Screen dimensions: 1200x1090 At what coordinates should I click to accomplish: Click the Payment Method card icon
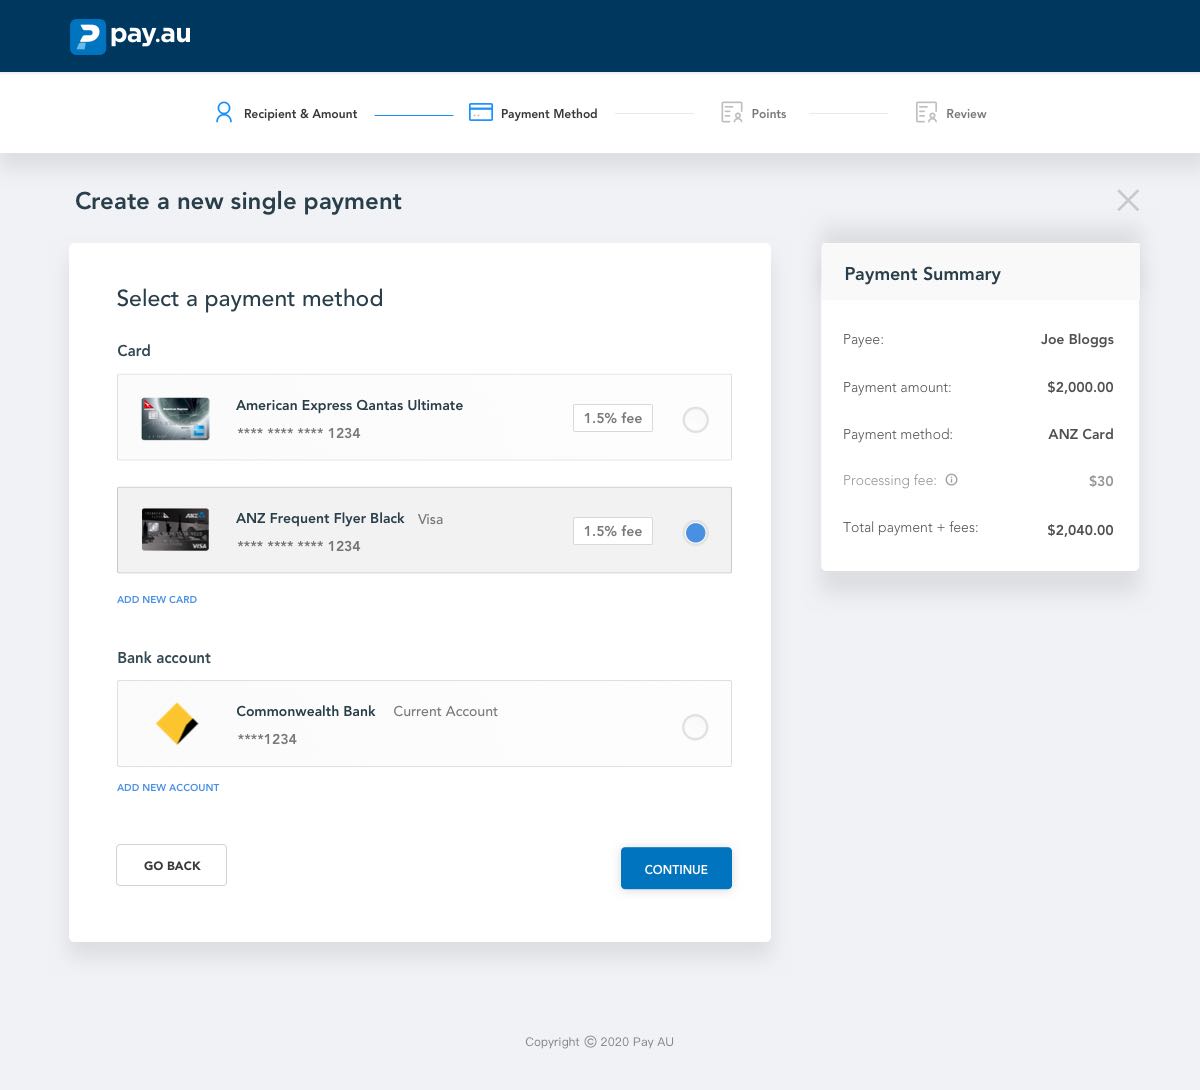(481, 113)
